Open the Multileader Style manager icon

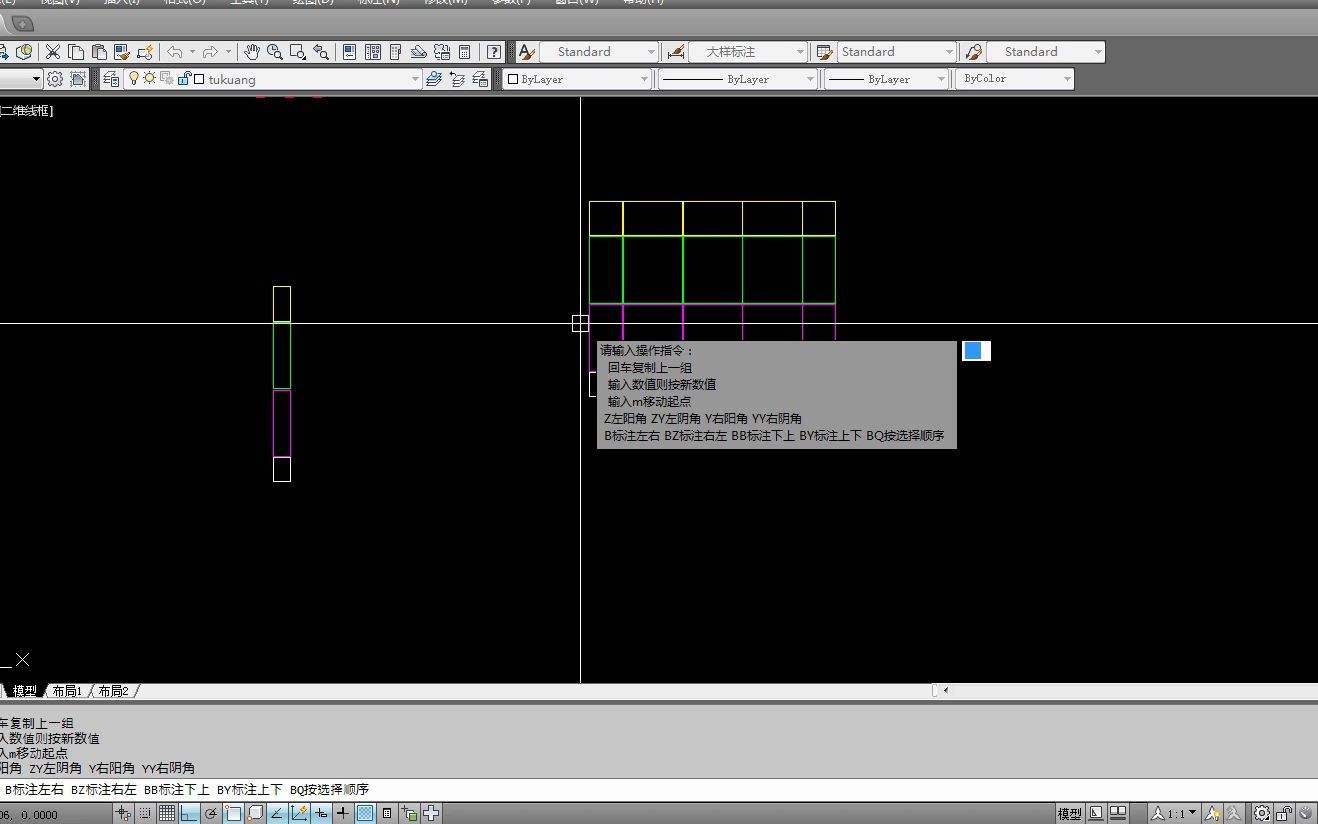pyautogui.click(x=974, y=52)
